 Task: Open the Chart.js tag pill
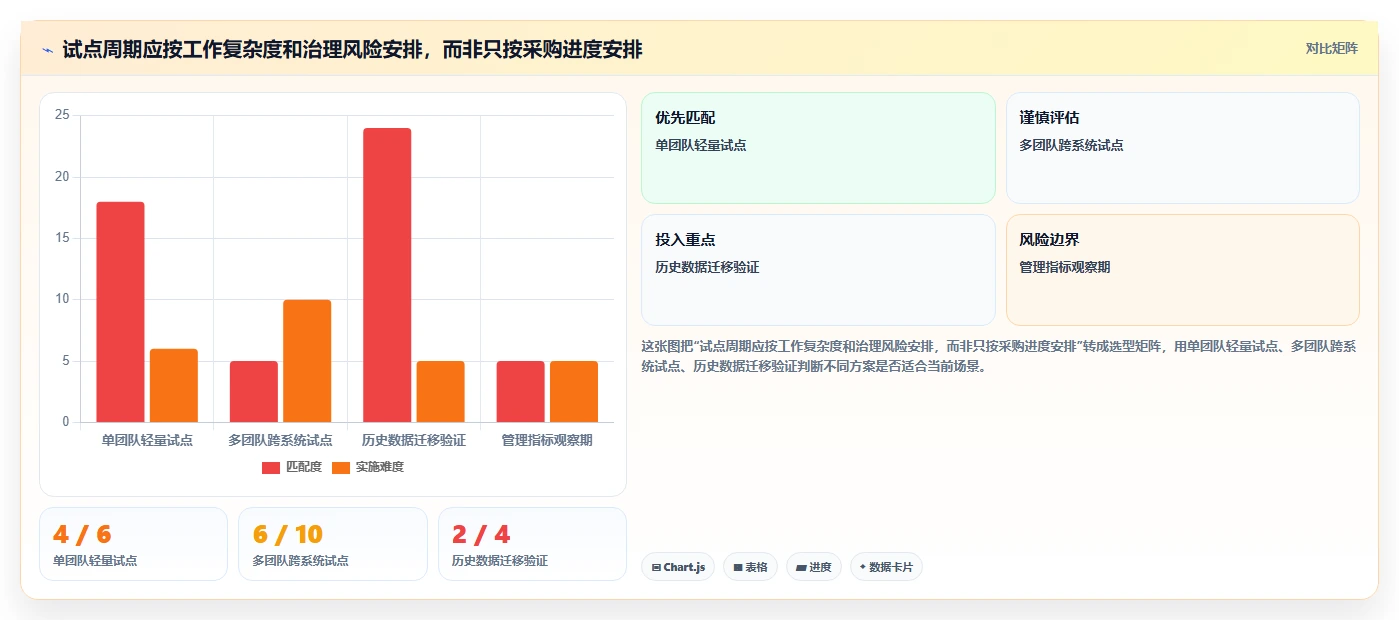(x=678, y=567)
